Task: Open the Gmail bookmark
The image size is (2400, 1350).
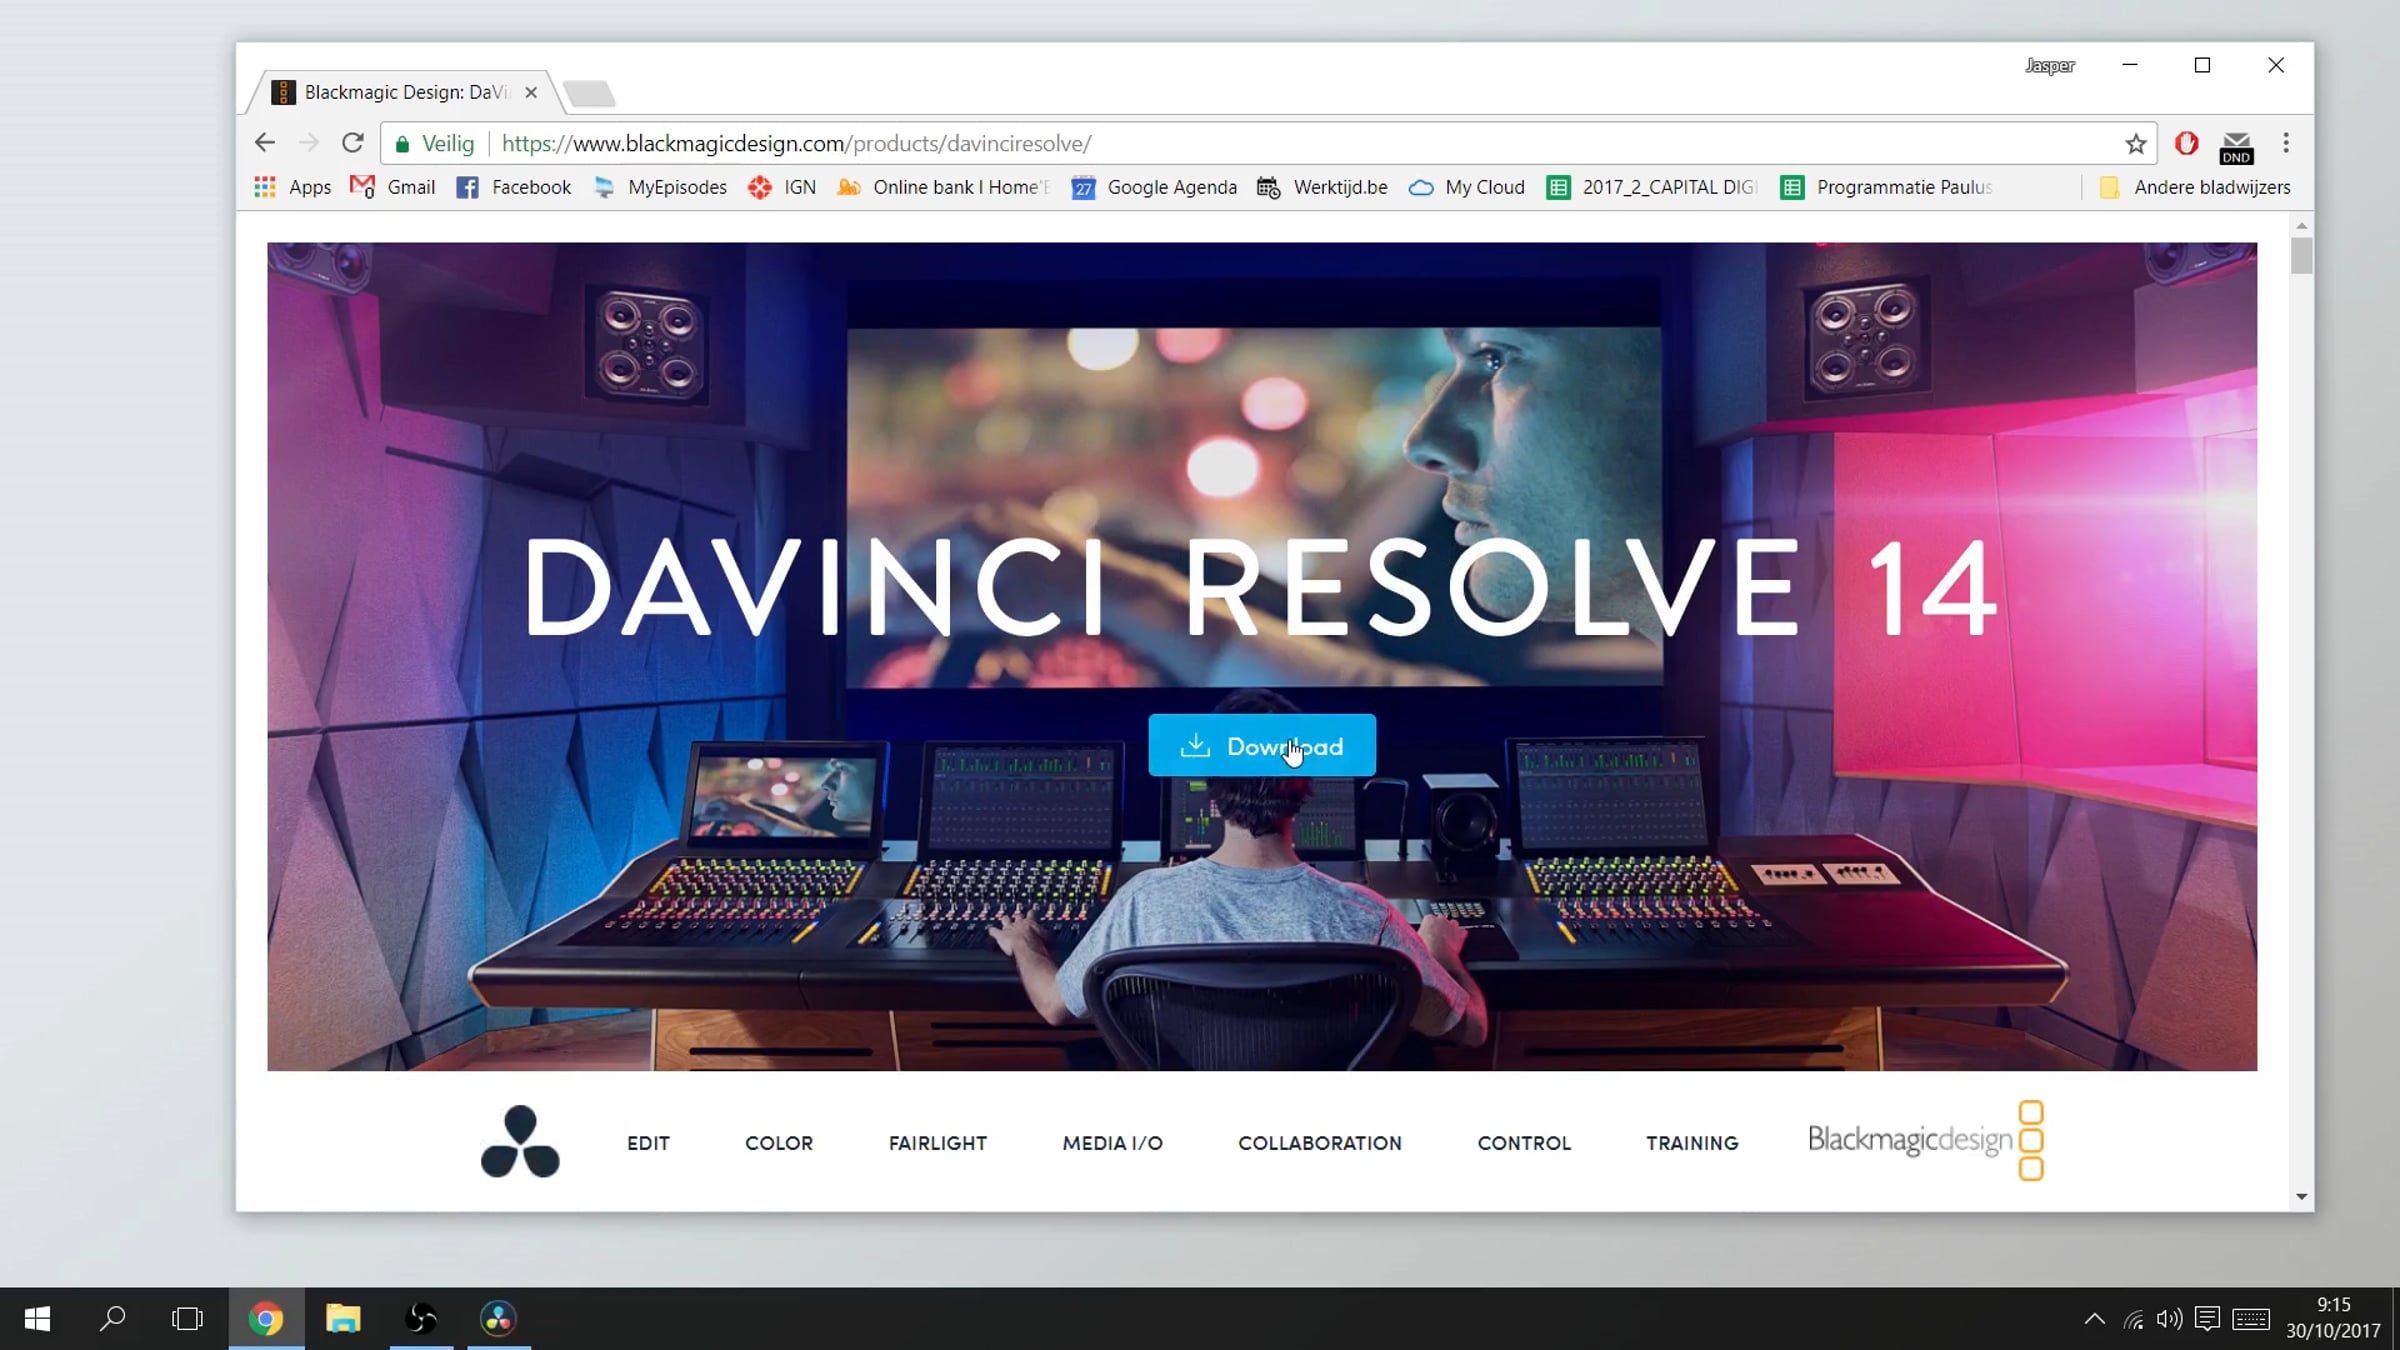Action: [x=393, y=187]
